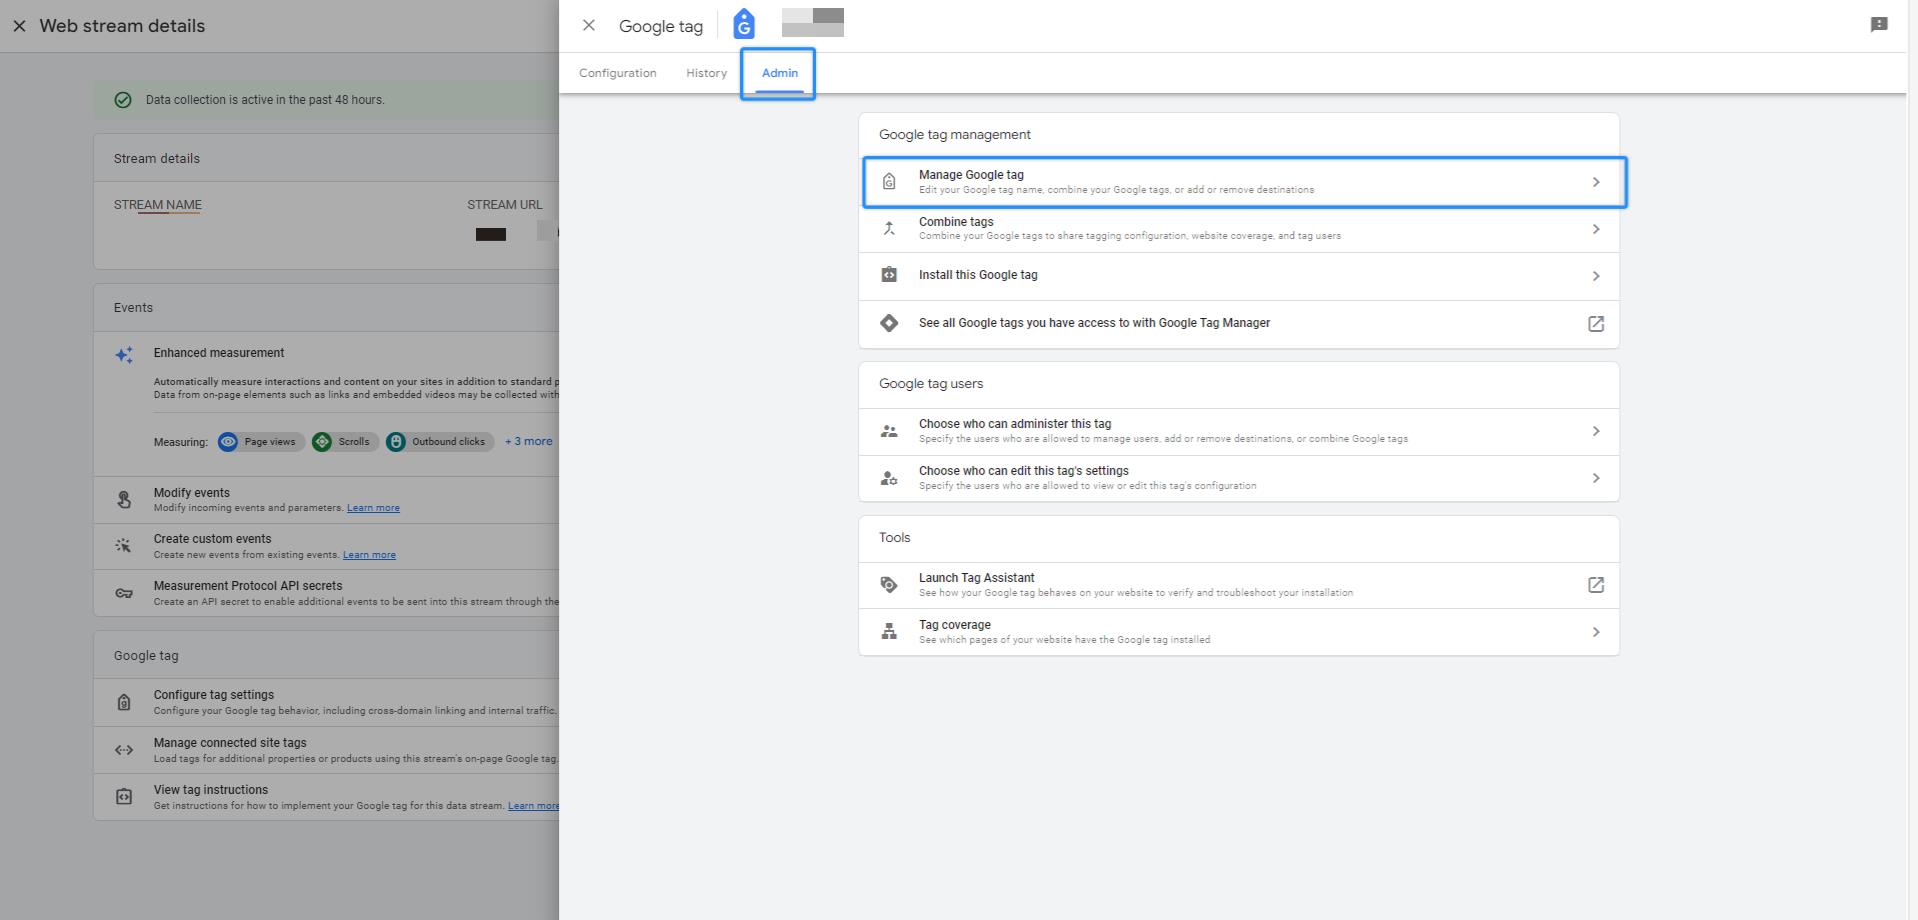This screenshot has height=920, width=1918.
Task: Open the 'Combine tags' title text
Action: (956, 222)
